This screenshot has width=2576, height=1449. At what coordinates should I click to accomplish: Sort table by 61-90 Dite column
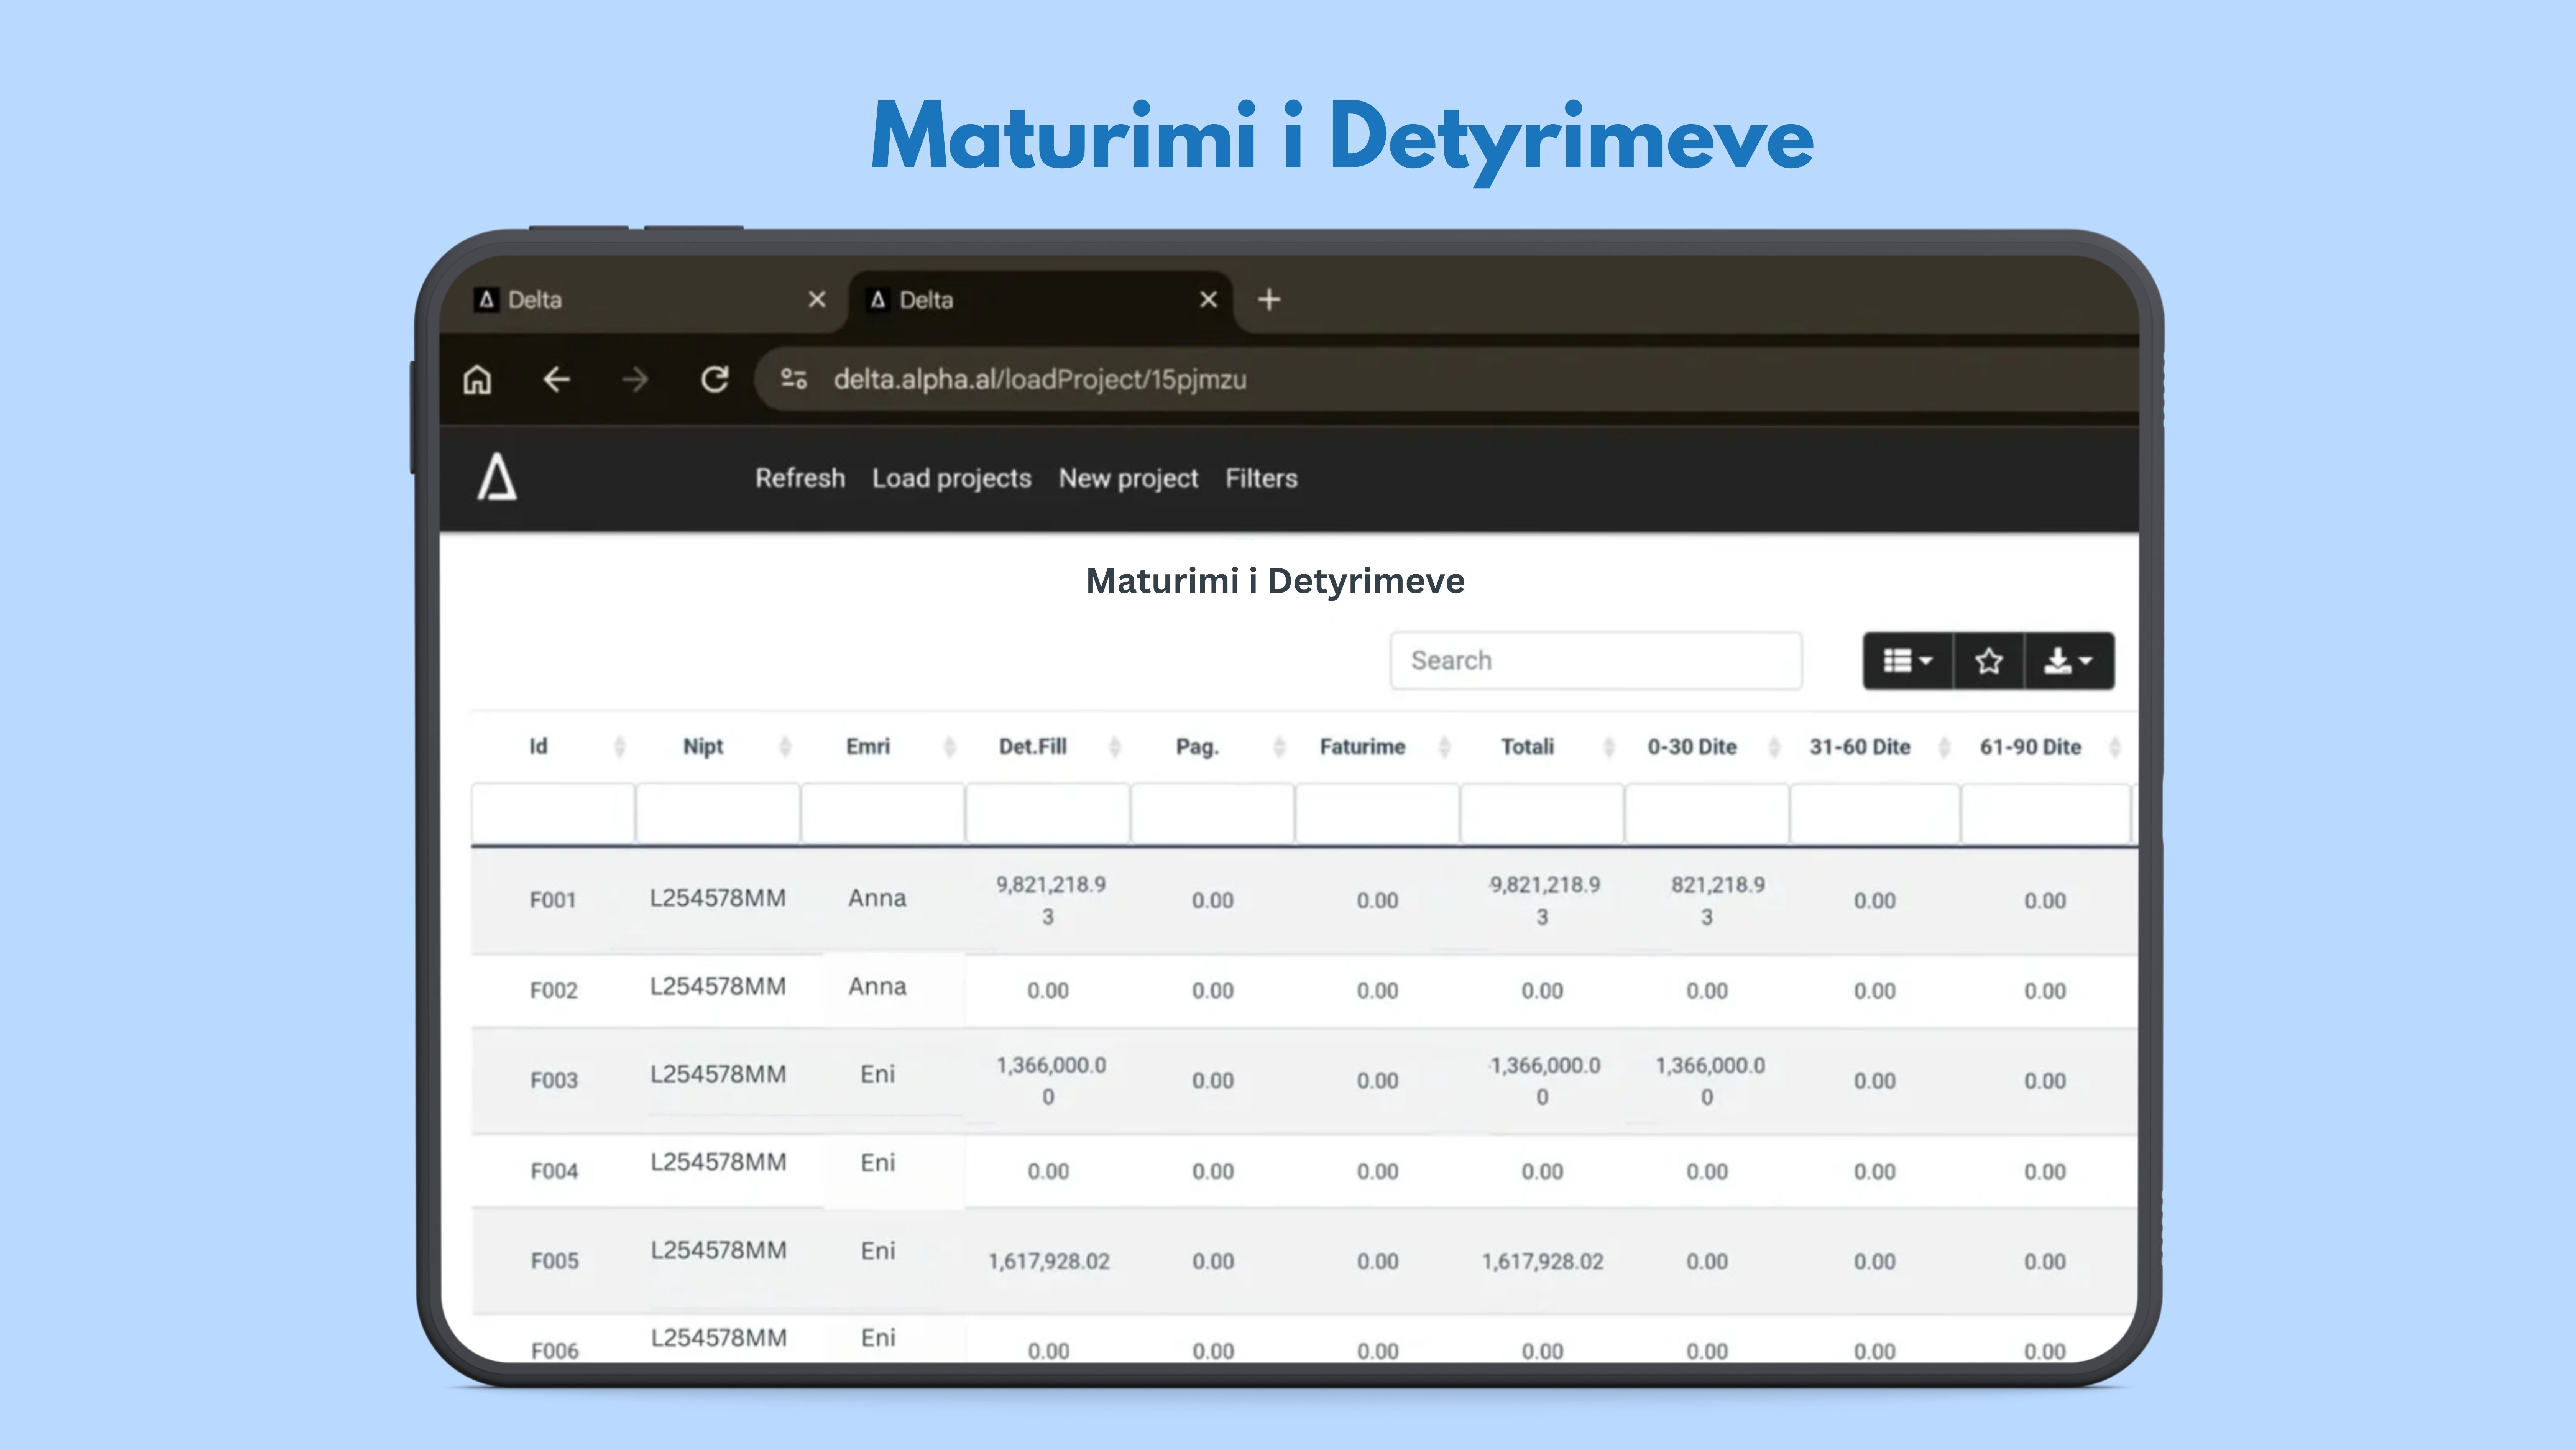pos(2115,747)
